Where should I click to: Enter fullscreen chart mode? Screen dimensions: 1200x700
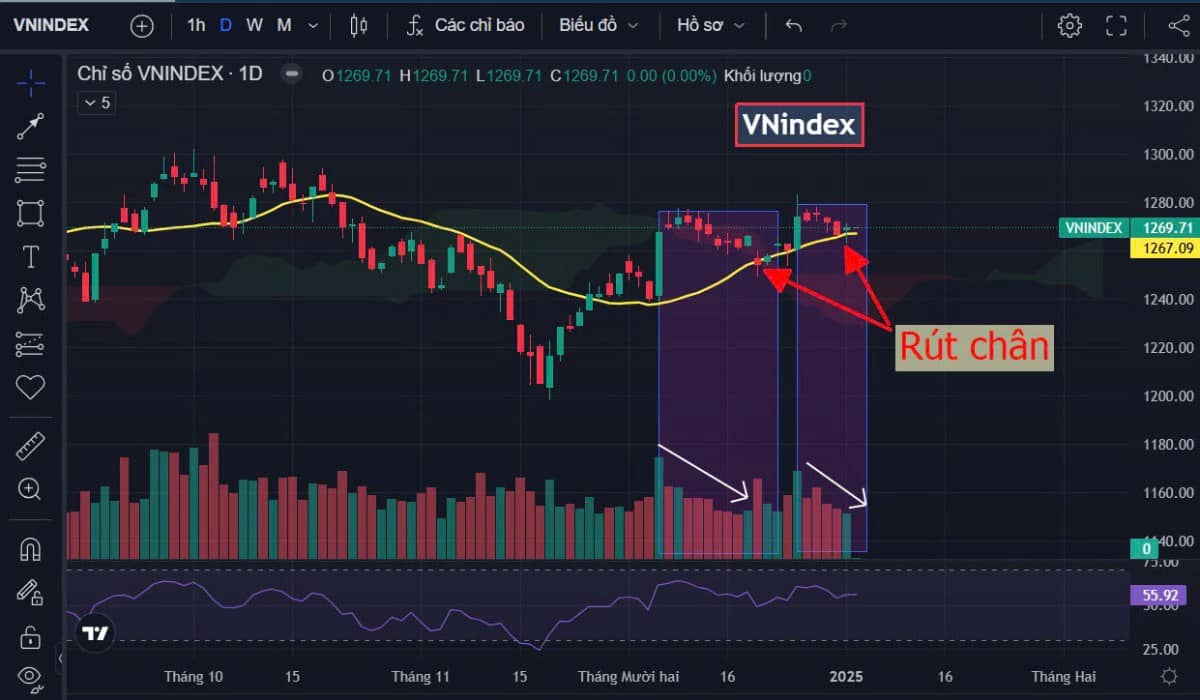[x=1116, y=25]
